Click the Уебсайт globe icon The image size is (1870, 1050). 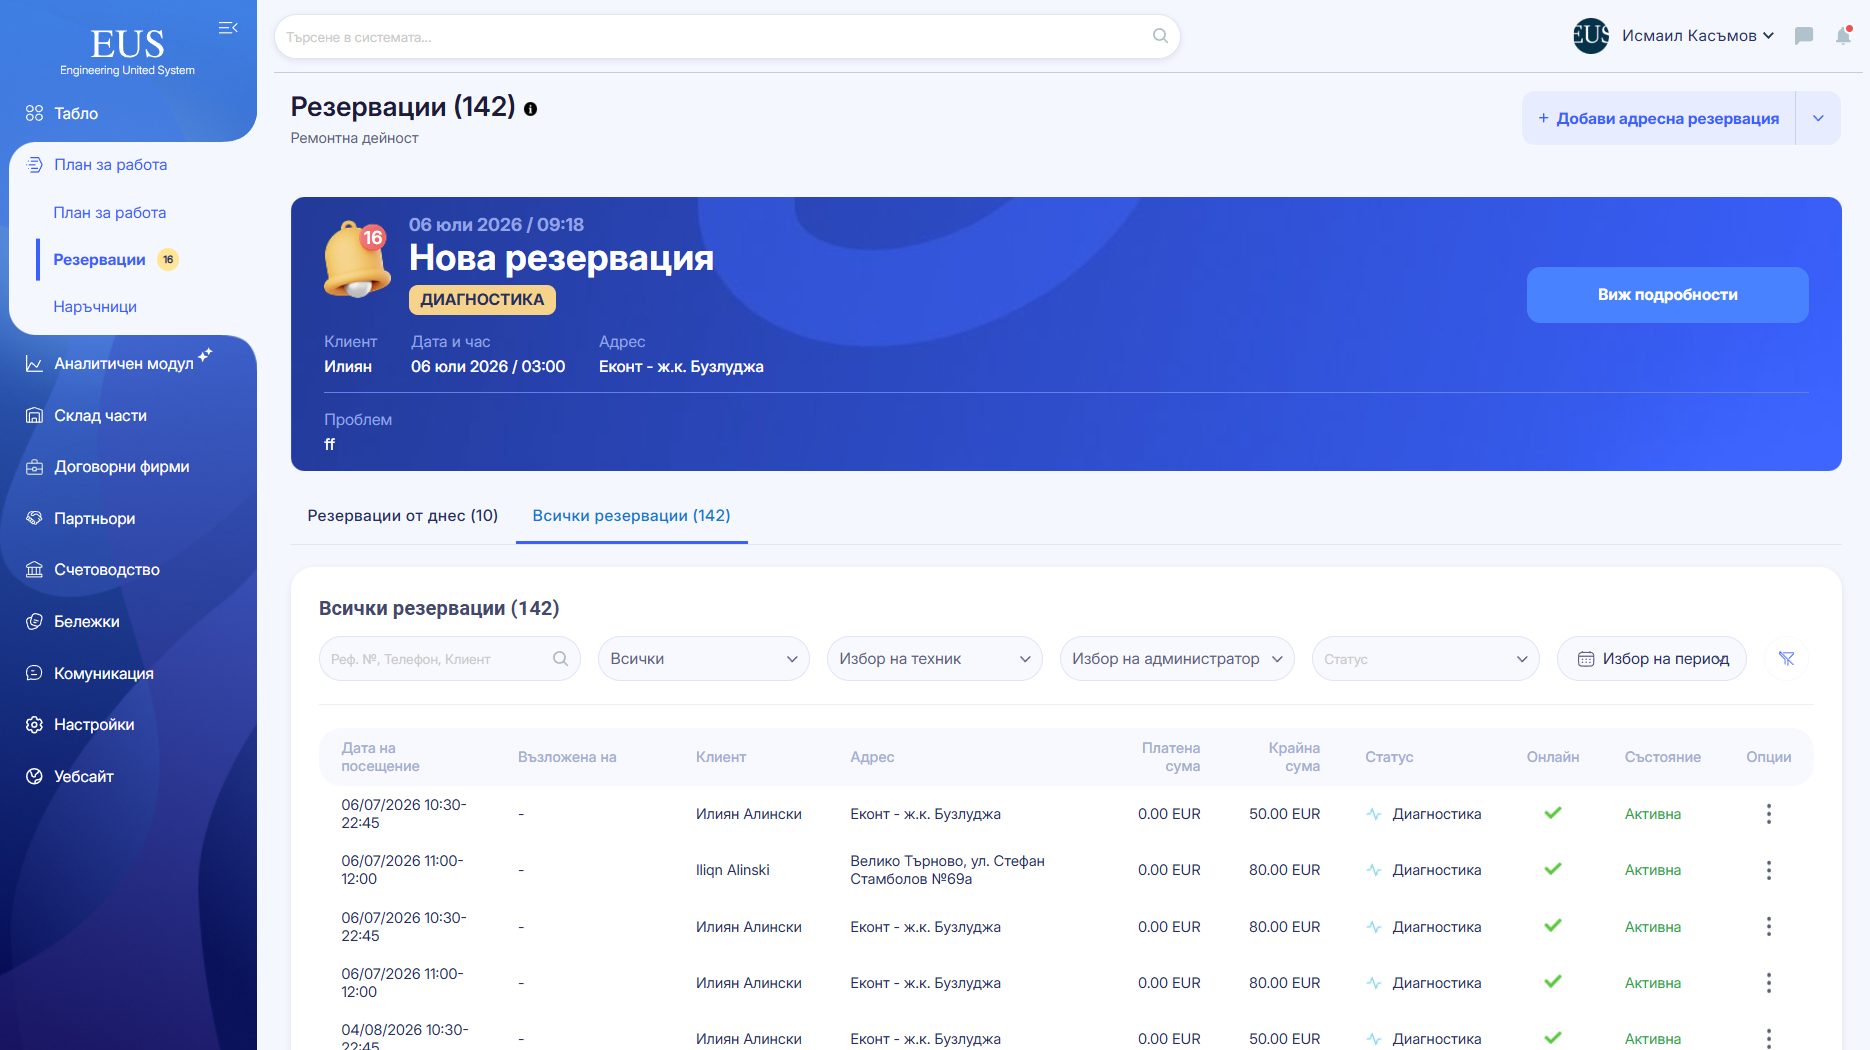34,776
